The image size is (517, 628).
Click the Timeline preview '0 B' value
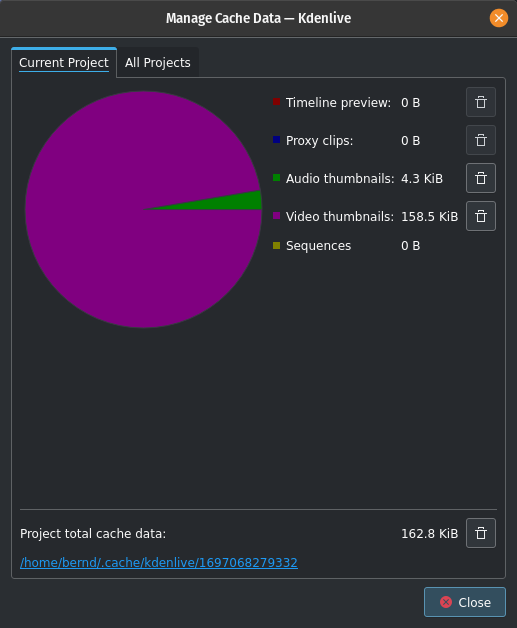point(410,103)
